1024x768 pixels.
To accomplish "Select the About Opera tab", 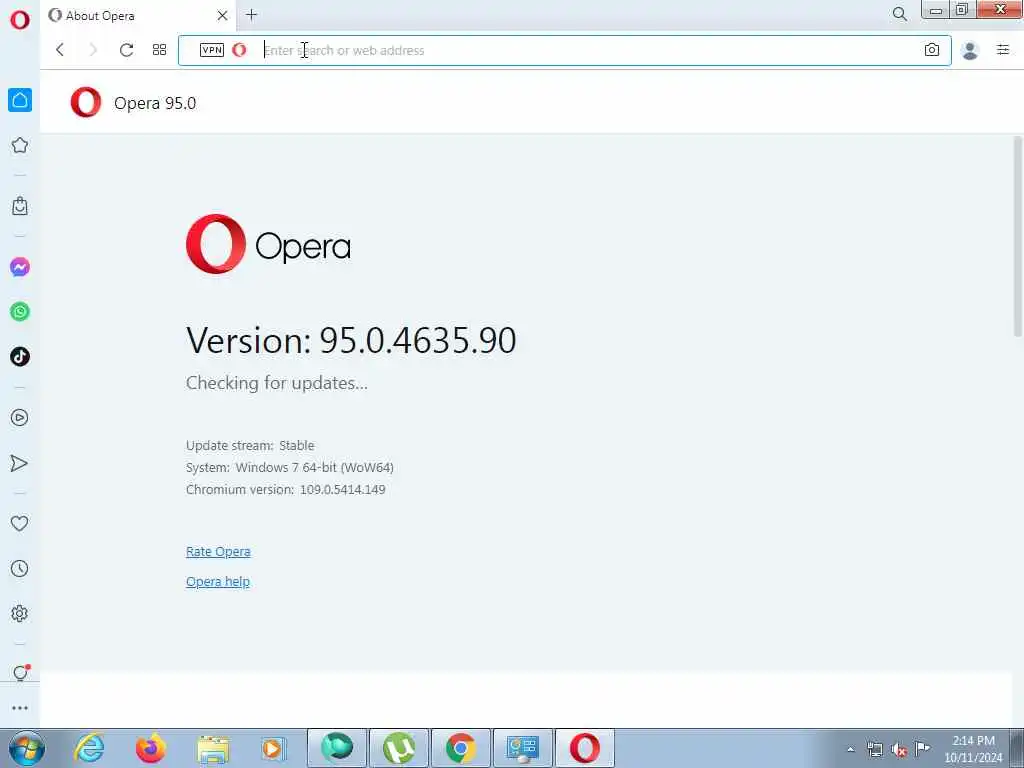I will 137,15.
